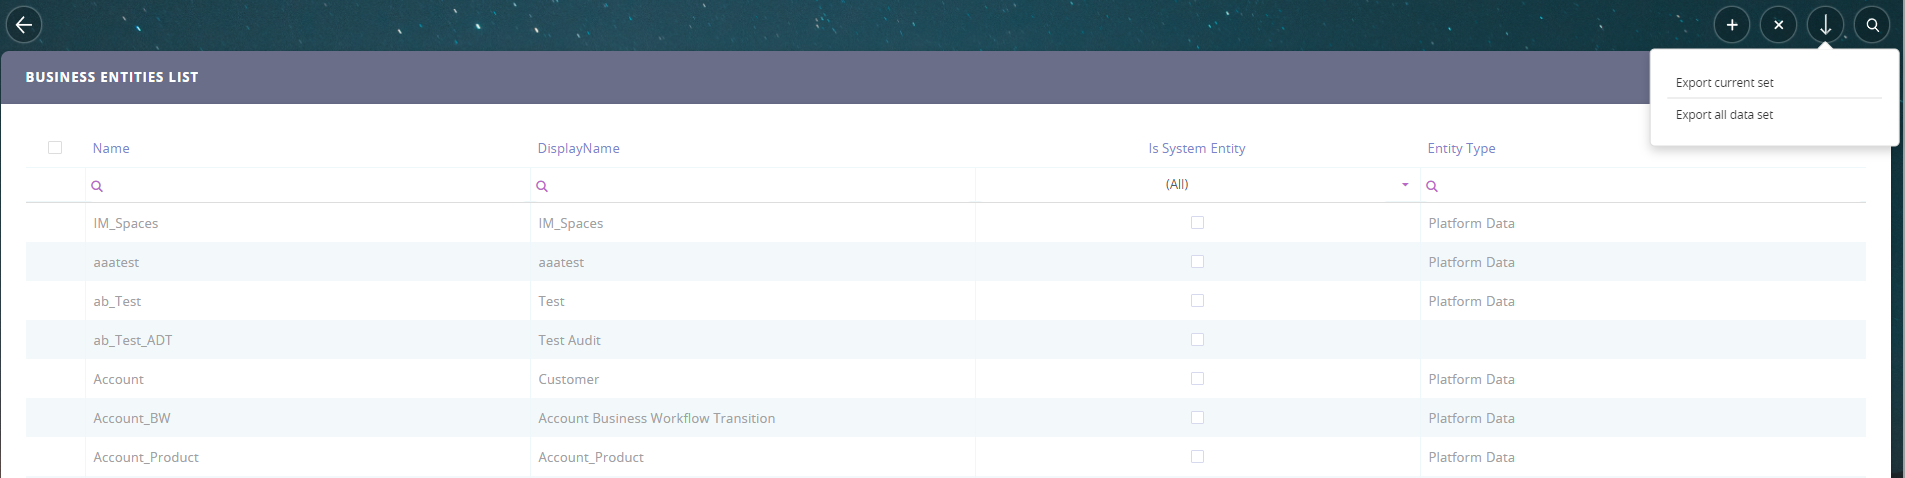The image size is (1905, 478).
Task: Toggle Is System Entity checkbox for ab_Test_ADT
Action: click(1197, 340)
